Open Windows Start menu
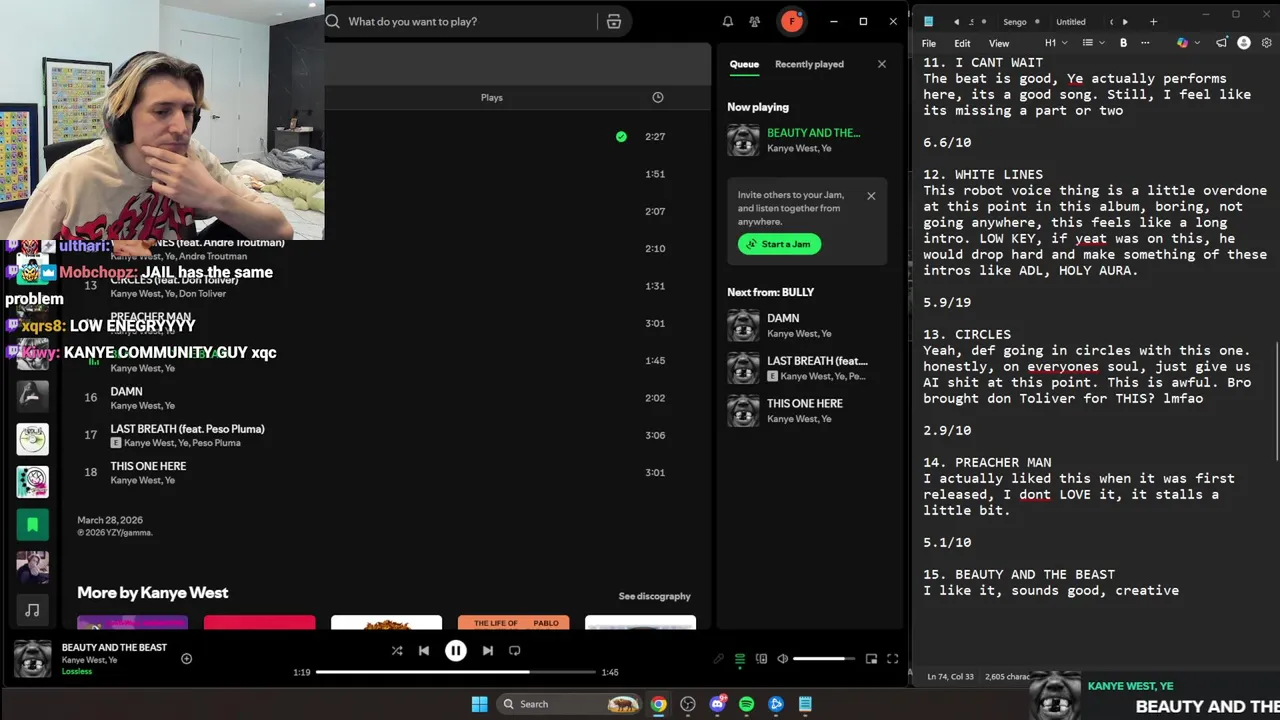Viewport: 1280px width, 720px height. pos(479,704)
